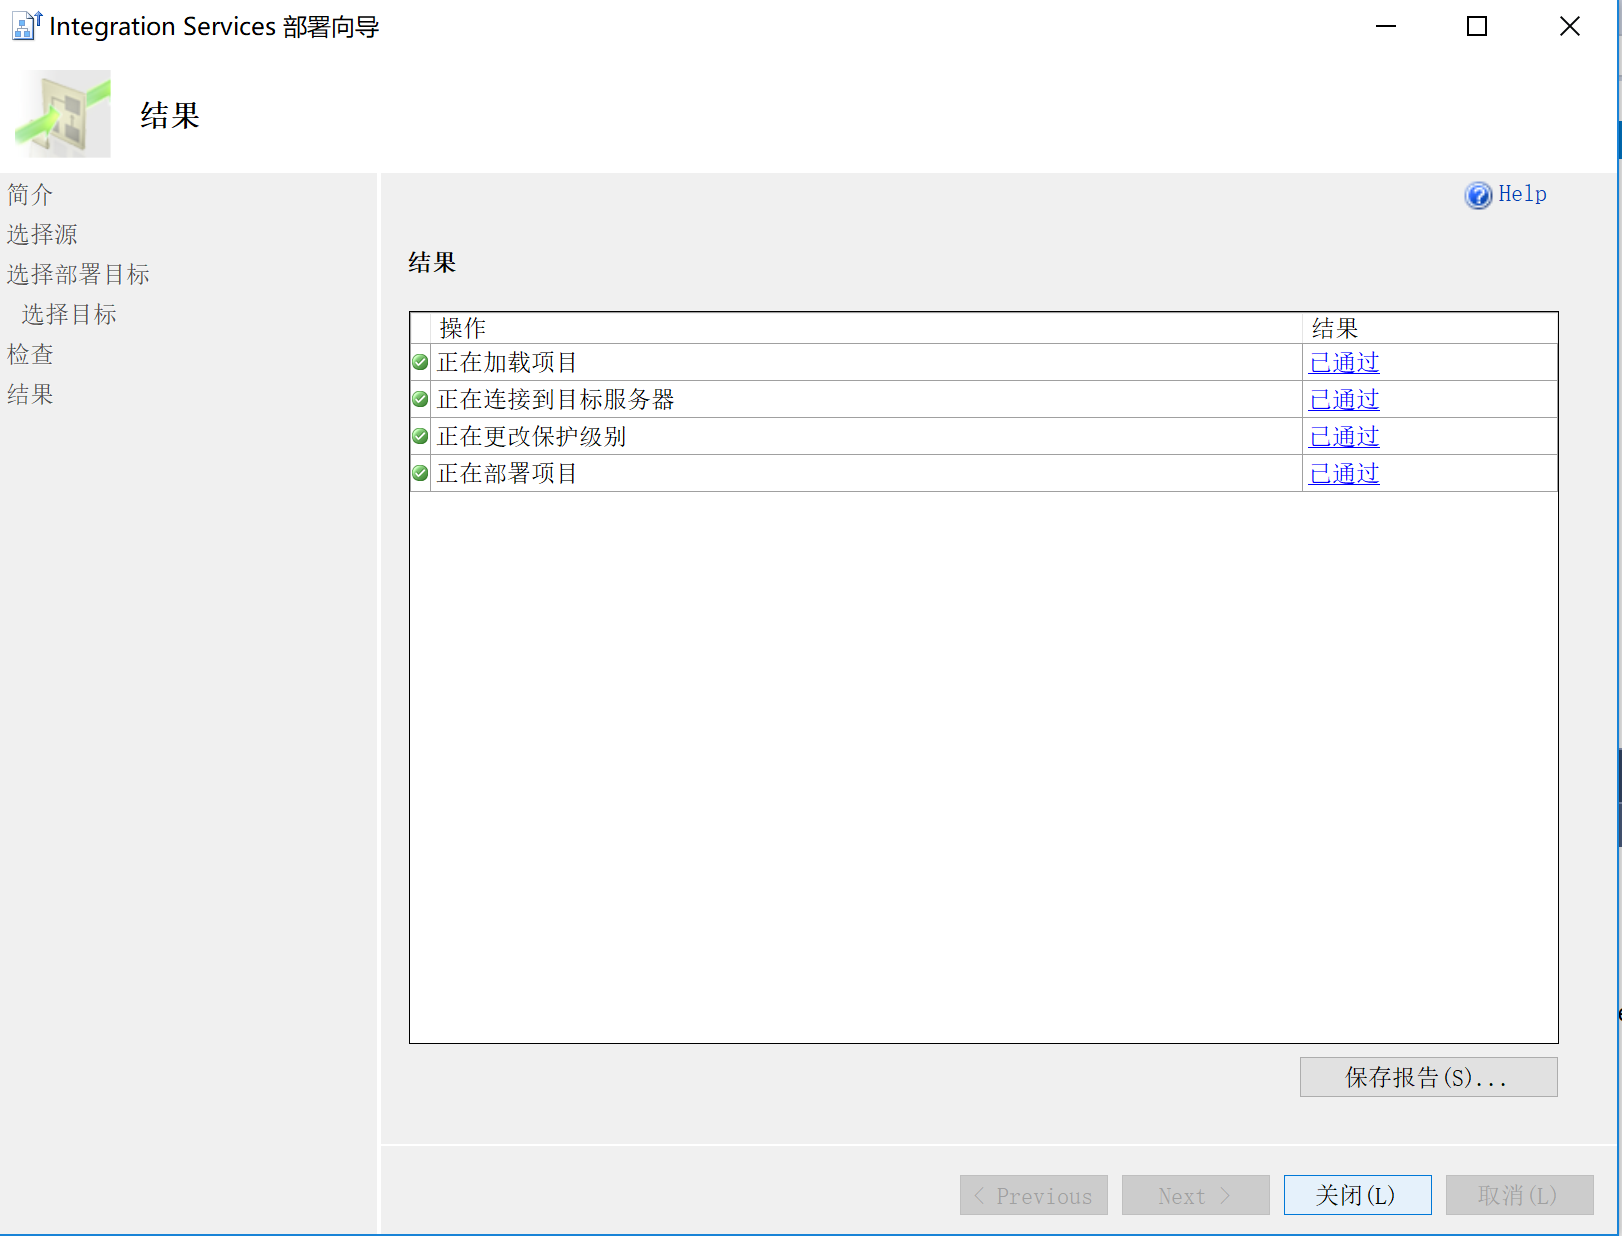
Task: Select 检查 step in sidebar
Action: coord(30,354)
